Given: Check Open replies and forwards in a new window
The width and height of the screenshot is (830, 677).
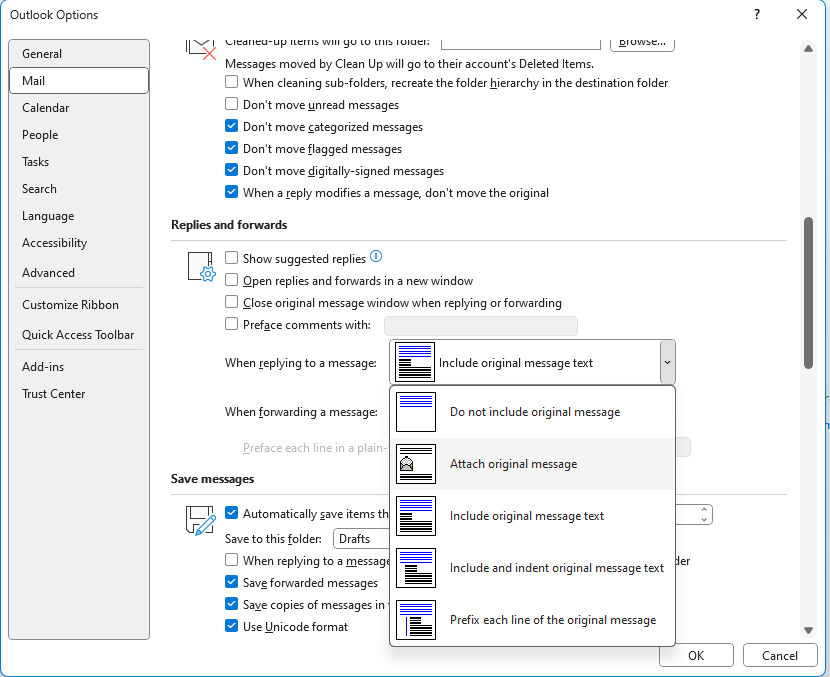Looking at the screenshot, I should [231, 279].
